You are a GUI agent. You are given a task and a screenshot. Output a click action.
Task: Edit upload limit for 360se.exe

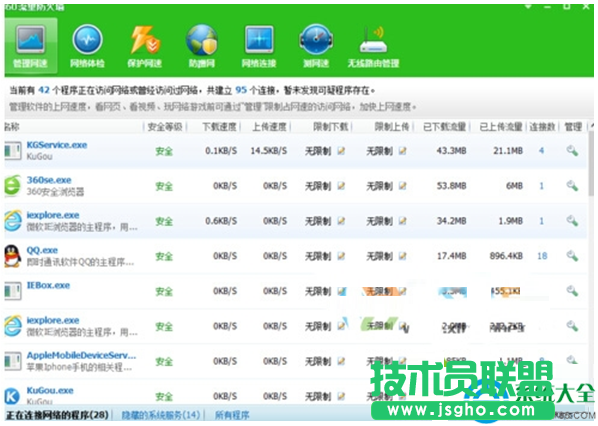coord(402,186)
